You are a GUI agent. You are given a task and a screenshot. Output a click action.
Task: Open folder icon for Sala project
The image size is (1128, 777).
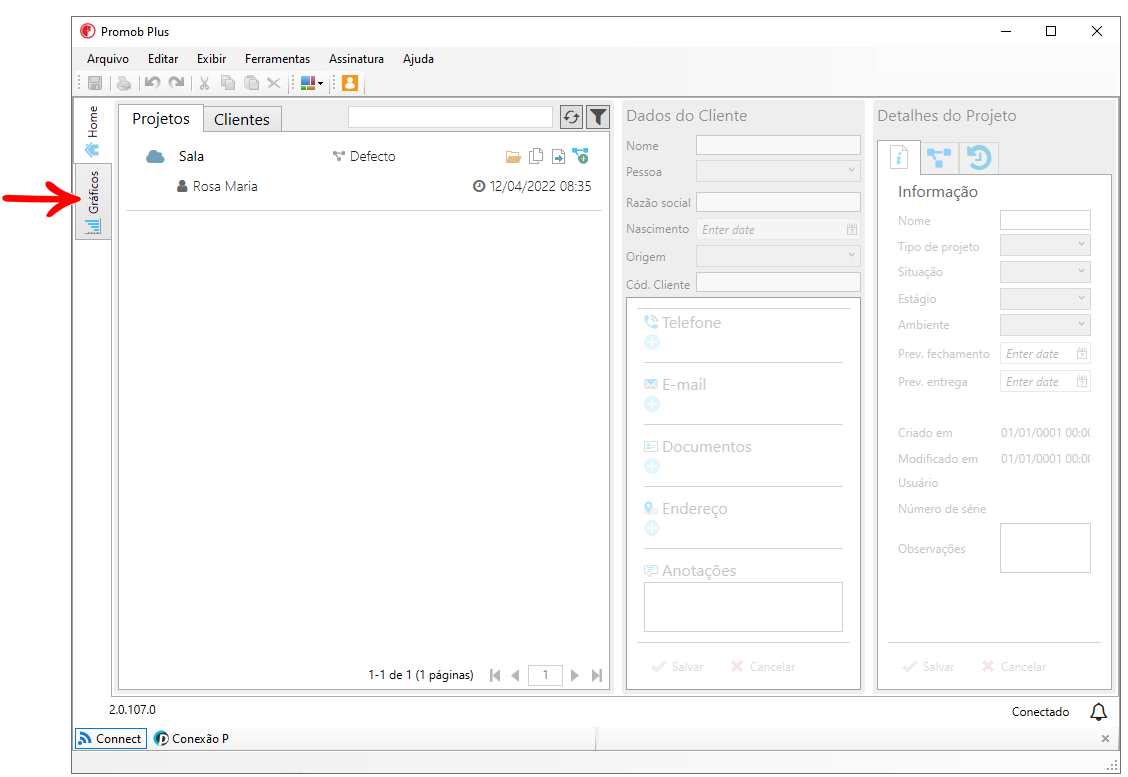[513, 157]
